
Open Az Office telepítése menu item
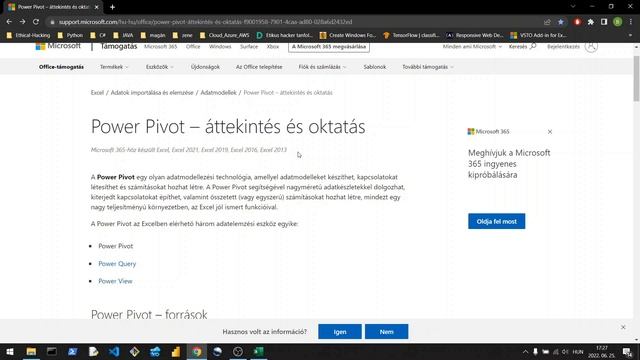[259, 67]
